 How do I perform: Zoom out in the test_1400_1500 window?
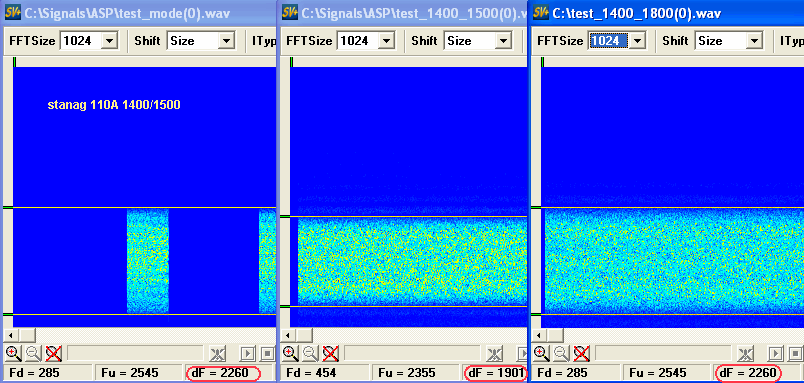point(309,353)
